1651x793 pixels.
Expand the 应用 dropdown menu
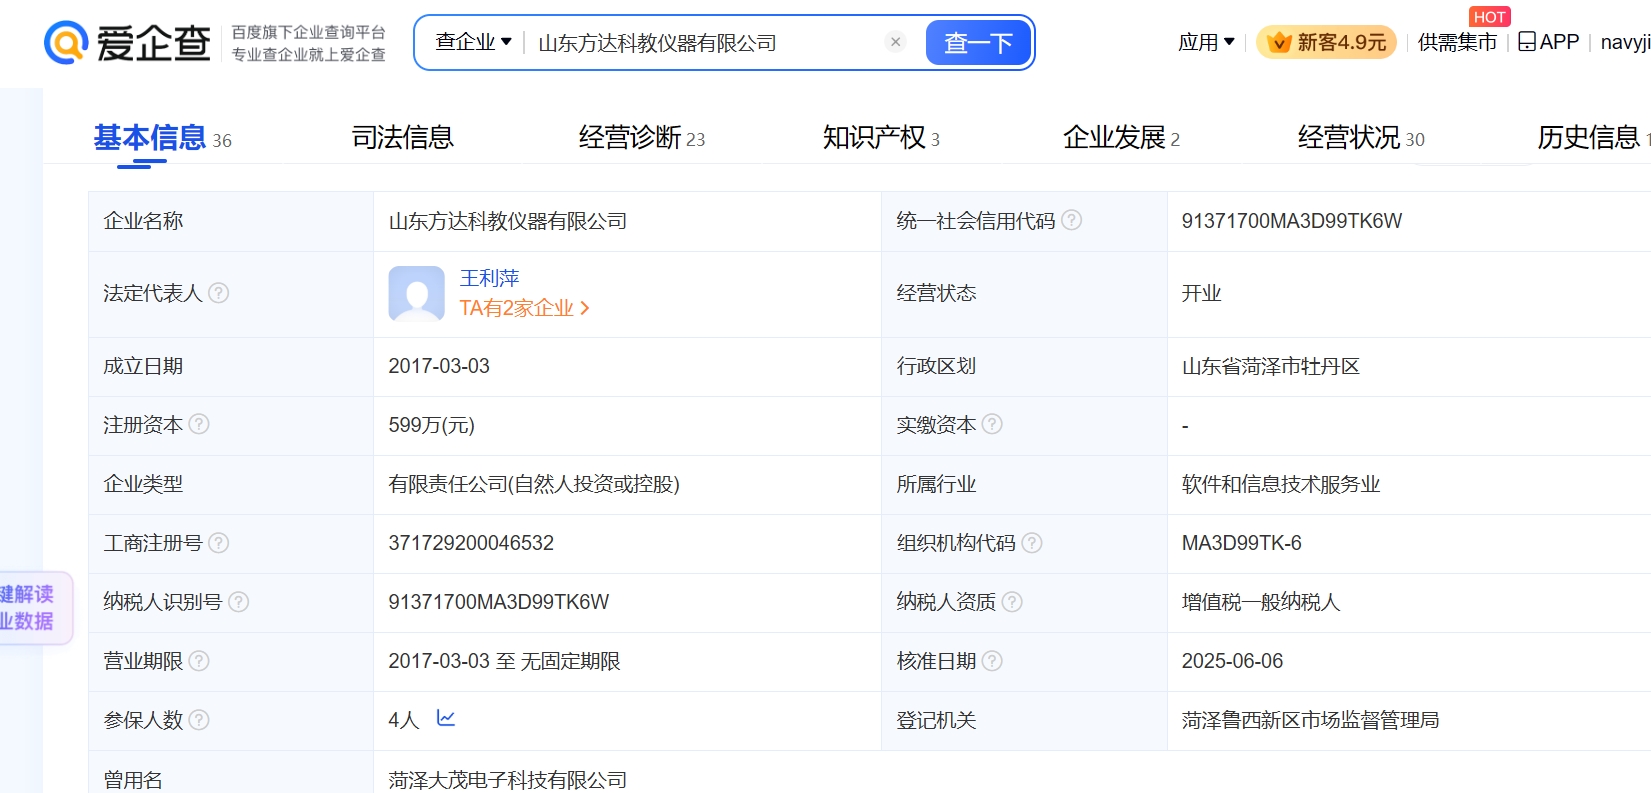[x=1205, y=42]
